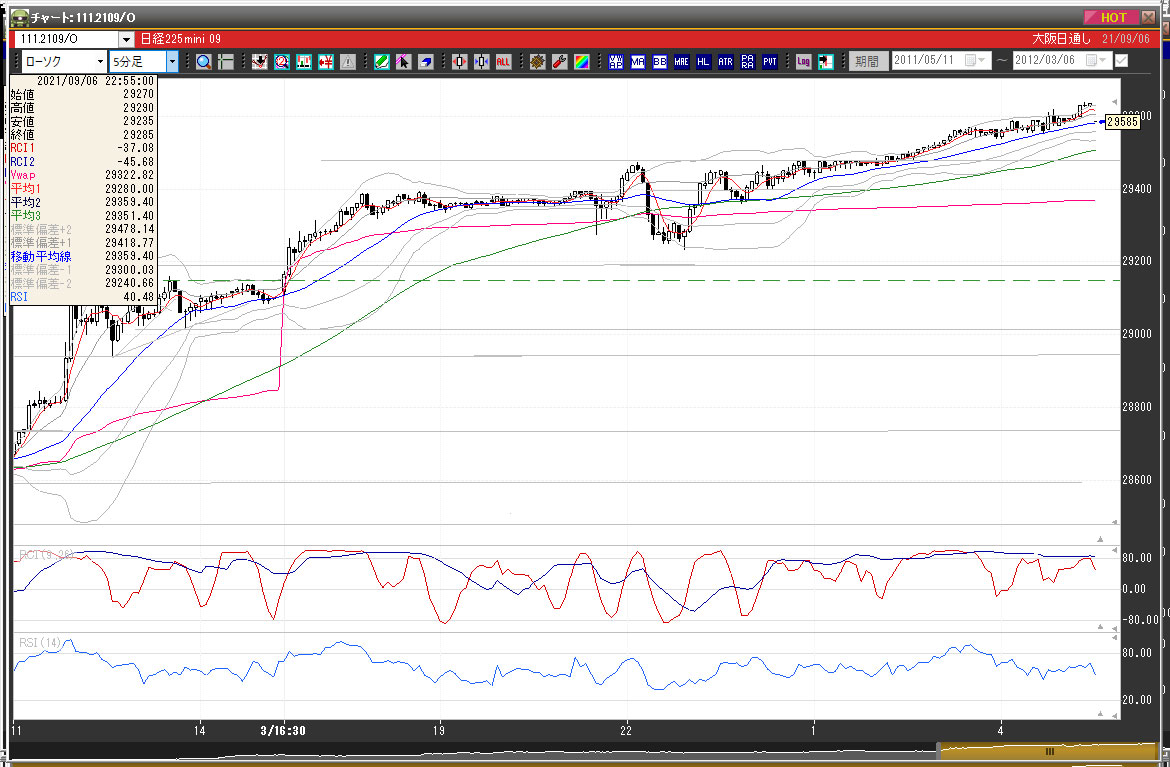Click the 移動平均線 29359.40 row
Image resolution: width=1170 pixels, height=767 pixels.
point(82,257)
